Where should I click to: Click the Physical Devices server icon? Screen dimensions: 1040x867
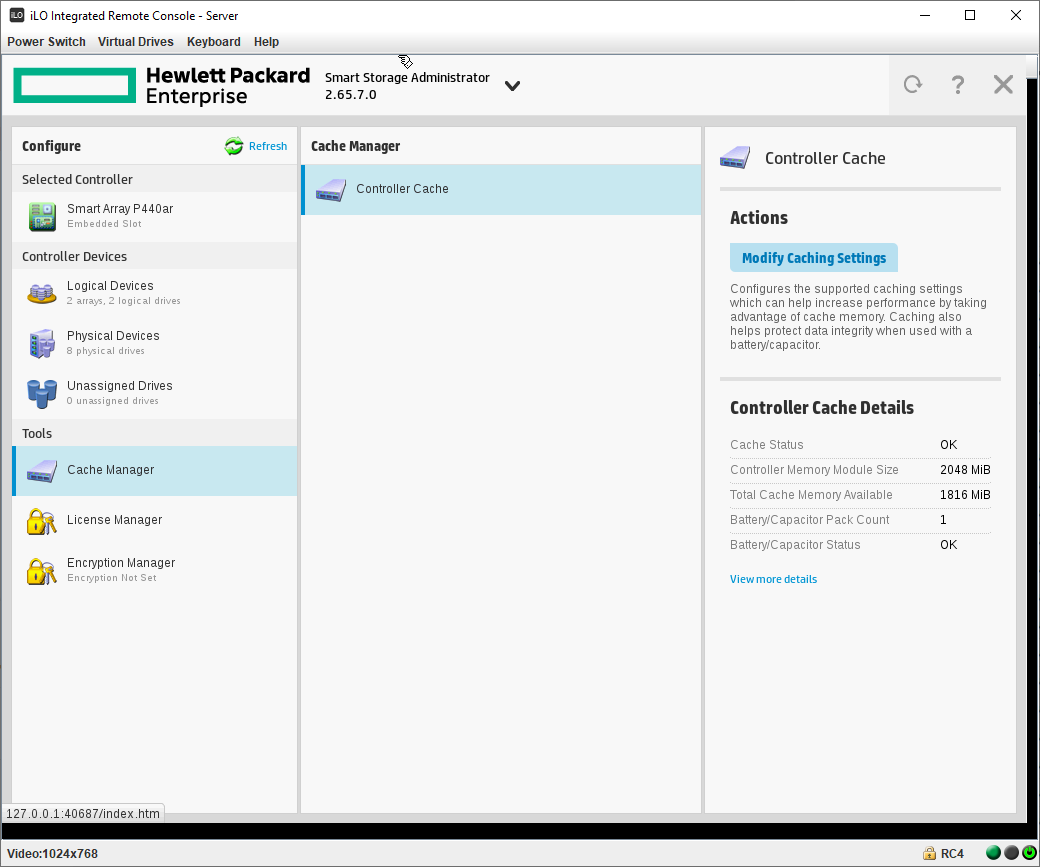(42, 343)
